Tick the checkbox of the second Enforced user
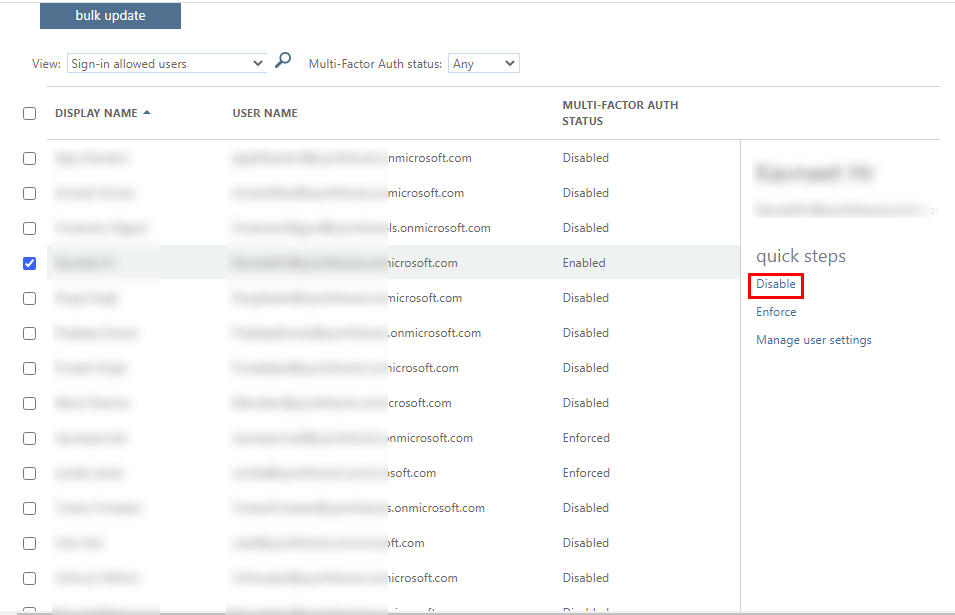The width and height of the screenshot is (955, 615). [30, 473]
